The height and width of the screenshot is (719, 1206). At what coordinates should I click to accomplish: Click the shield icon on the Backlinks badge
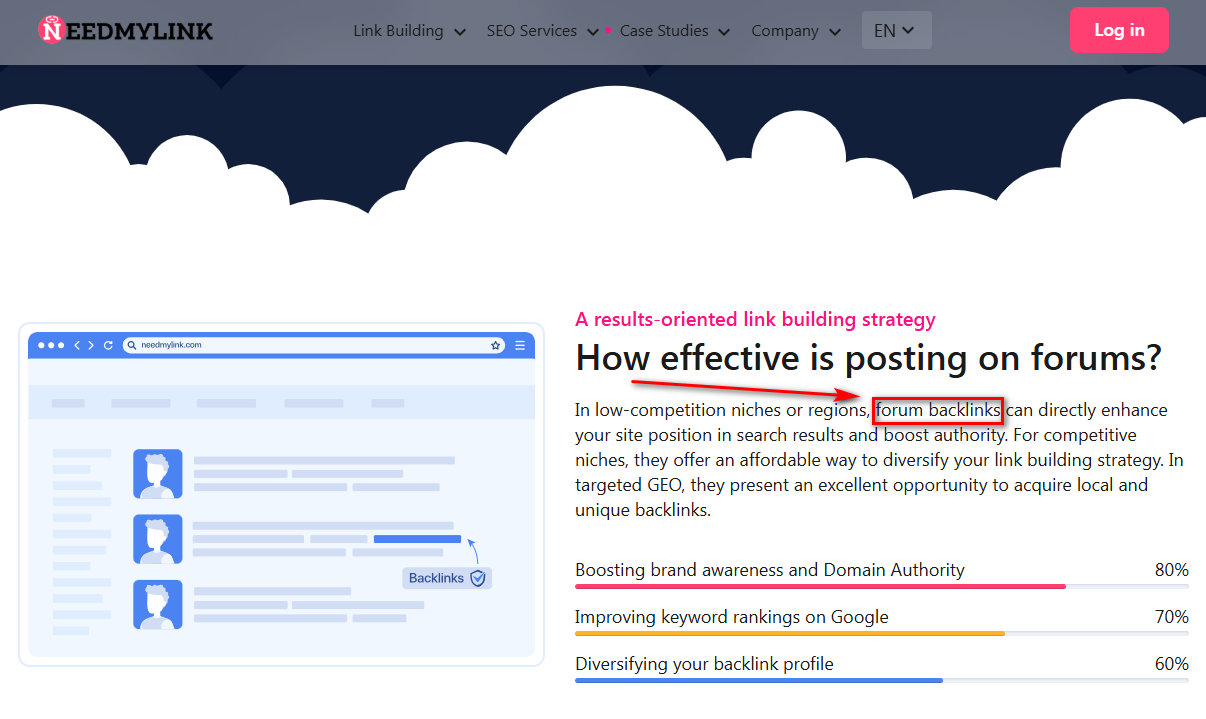(x=478, y=578)
